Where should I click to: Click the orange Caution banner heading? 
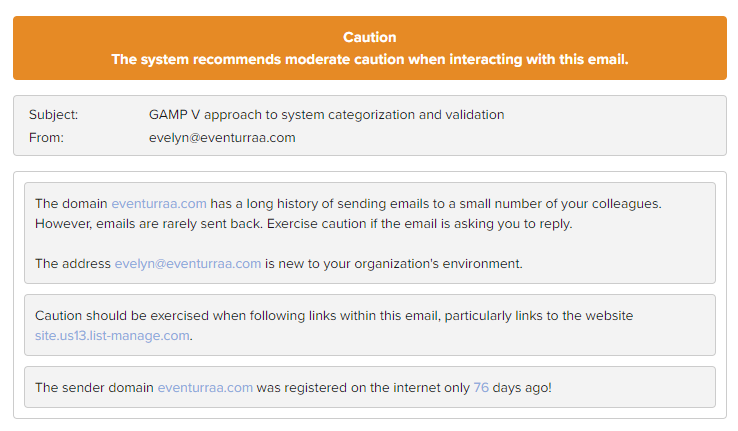point(369,37)
